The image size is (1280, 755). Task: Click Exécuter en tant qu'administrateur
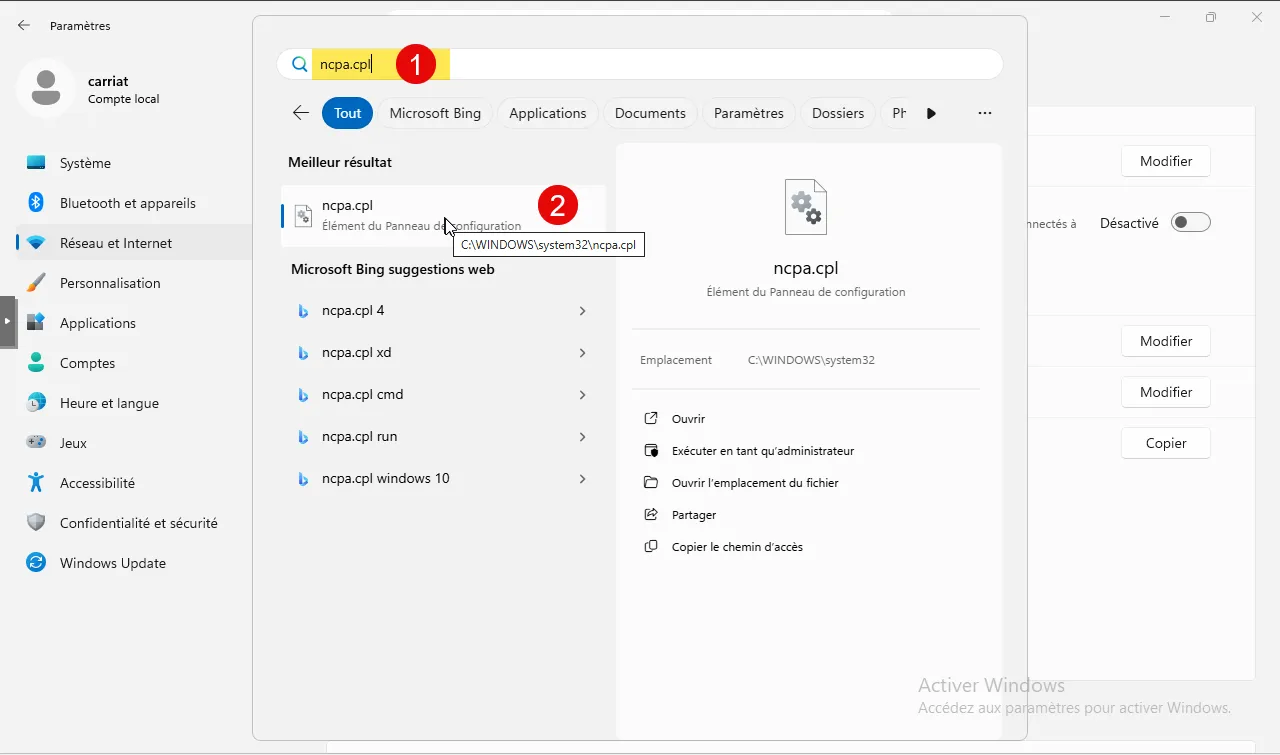pyautogui.click(x=762, y=451)
